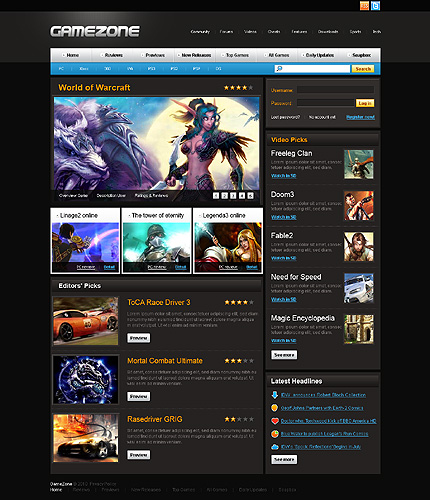Open the orange RSS feed icon
Screen dimensions: 430x500
coord(364,6)
